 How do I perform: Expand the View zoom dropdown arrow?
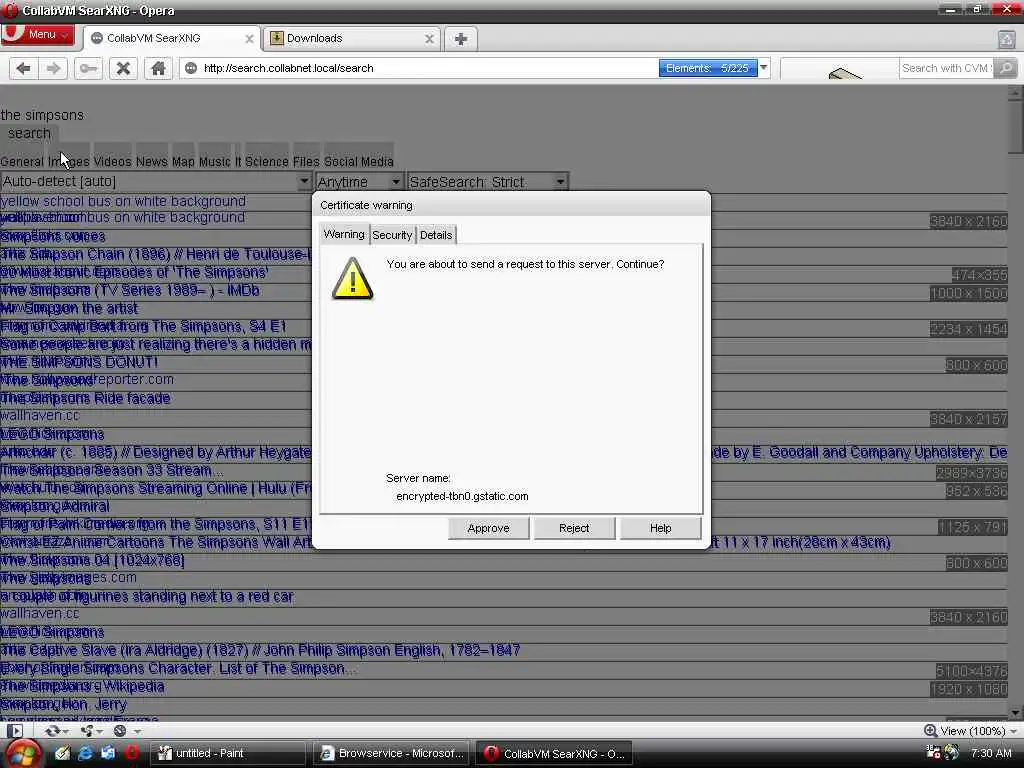point(1013,731)
